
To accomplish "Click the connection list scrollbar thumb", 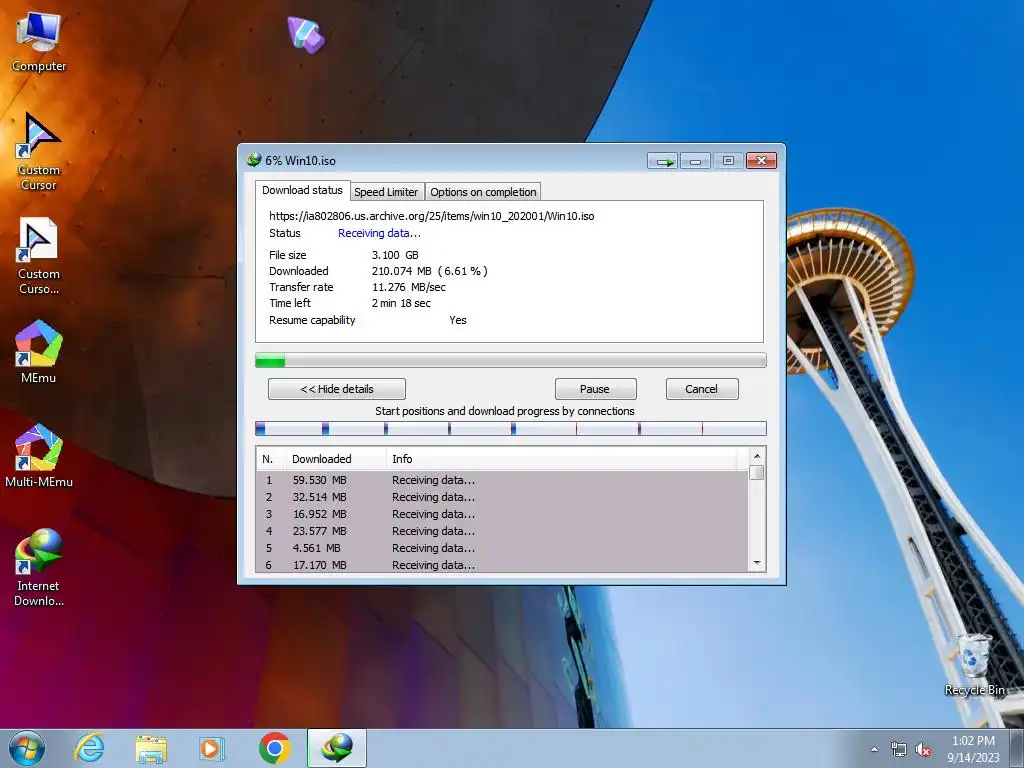I will 757,472.
